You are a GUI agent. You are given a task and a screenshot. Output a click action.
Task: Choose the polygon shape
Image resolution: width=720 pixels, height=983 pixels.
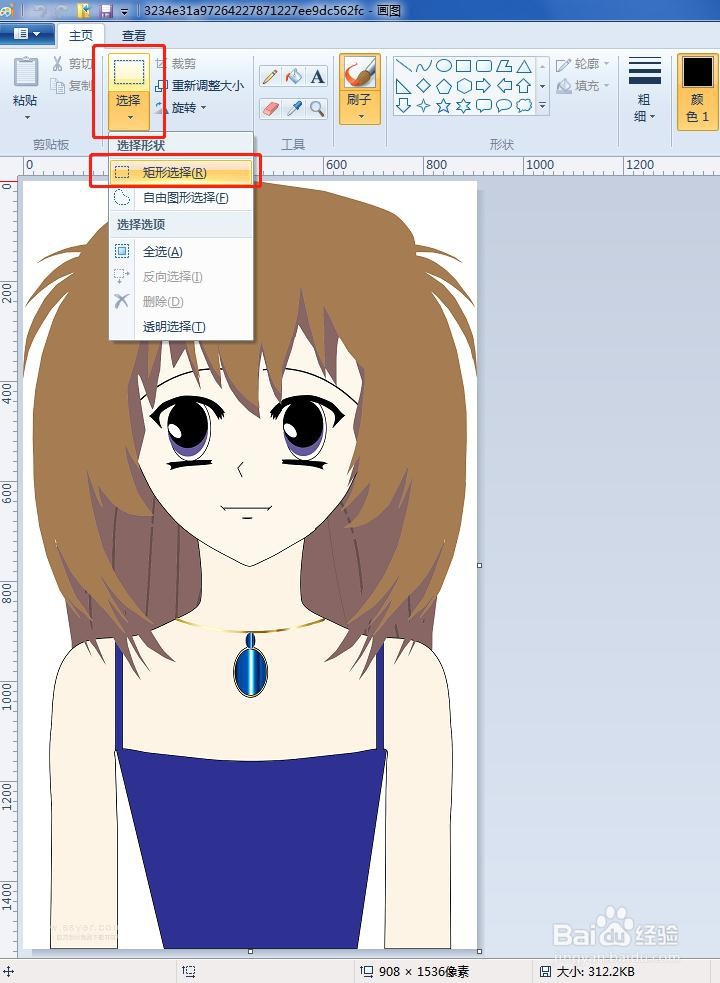[x=504, y=65]
